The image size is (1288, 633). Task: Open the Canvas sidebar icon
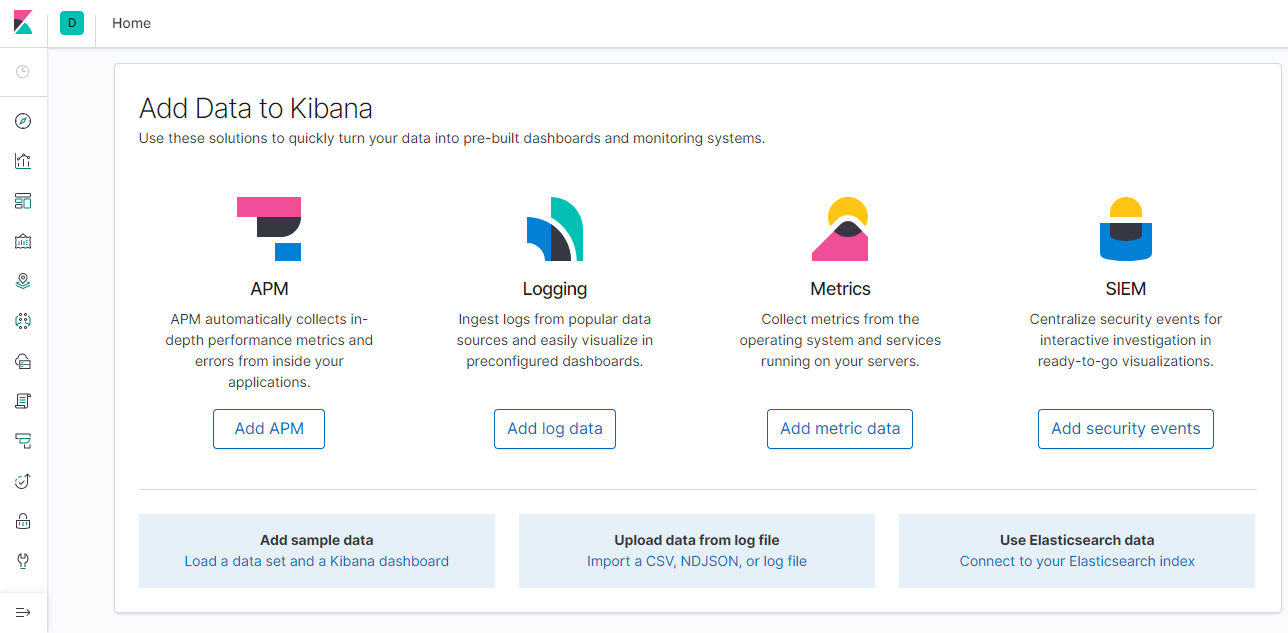23,241
